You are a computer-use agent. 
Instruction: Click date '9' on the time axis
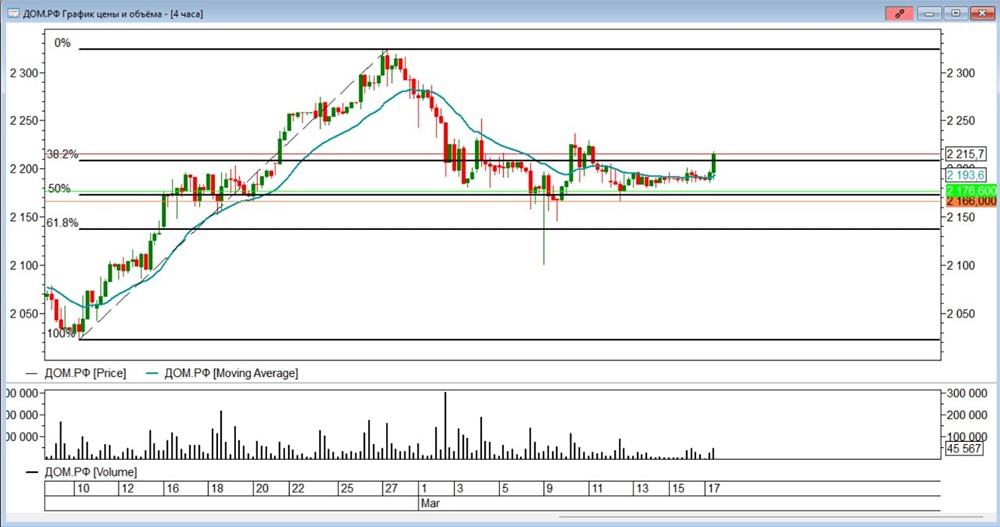[x=549, y=489]
